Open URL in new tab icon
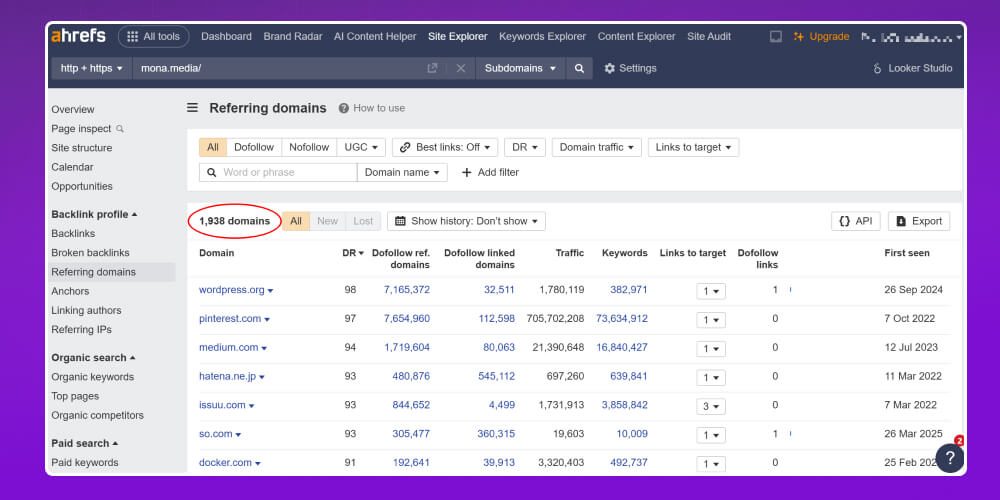 [432, 68]
